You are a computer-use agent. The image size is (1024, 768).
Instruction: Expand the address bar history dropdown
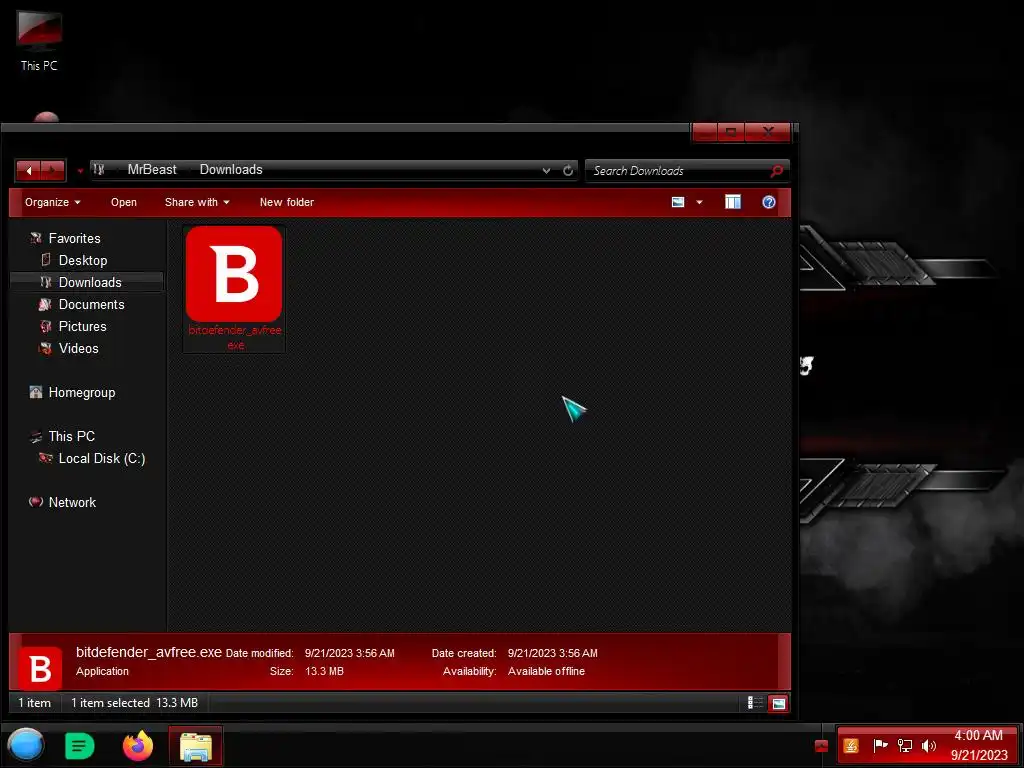coord(546,170)
